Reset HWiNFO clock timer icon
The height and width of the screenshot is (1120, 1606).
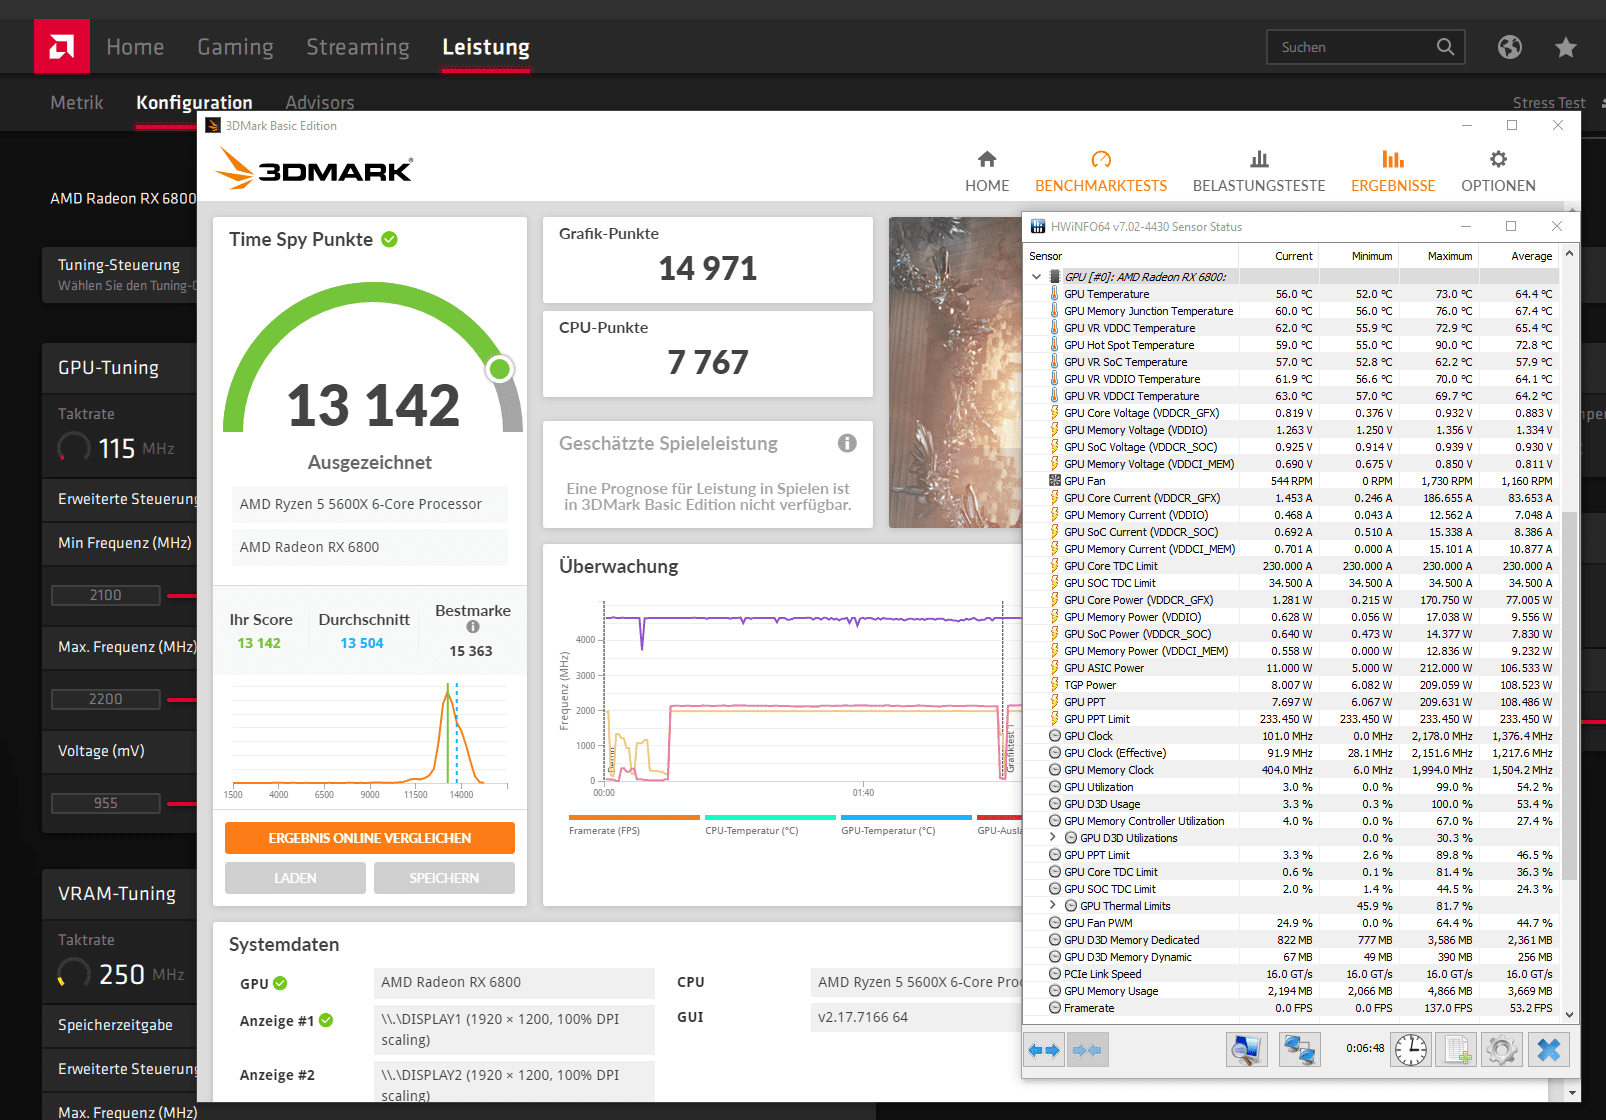[x=1411, y=1050]
